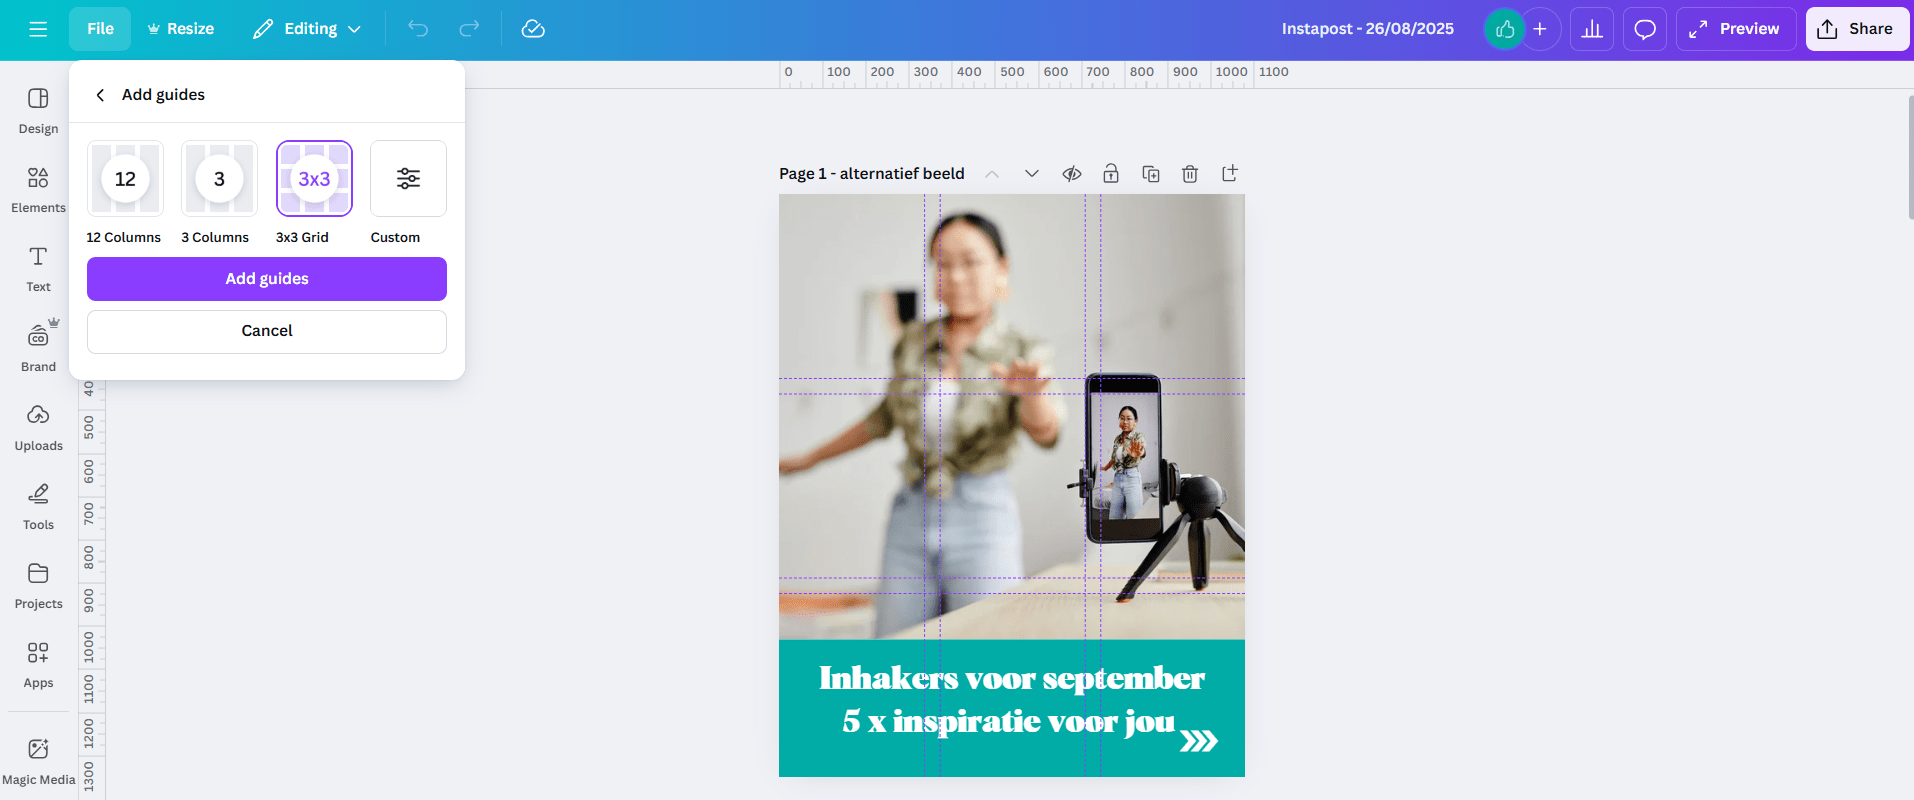
Task: Open the Brand sidebar panel
Action: (x=38, y=348)
